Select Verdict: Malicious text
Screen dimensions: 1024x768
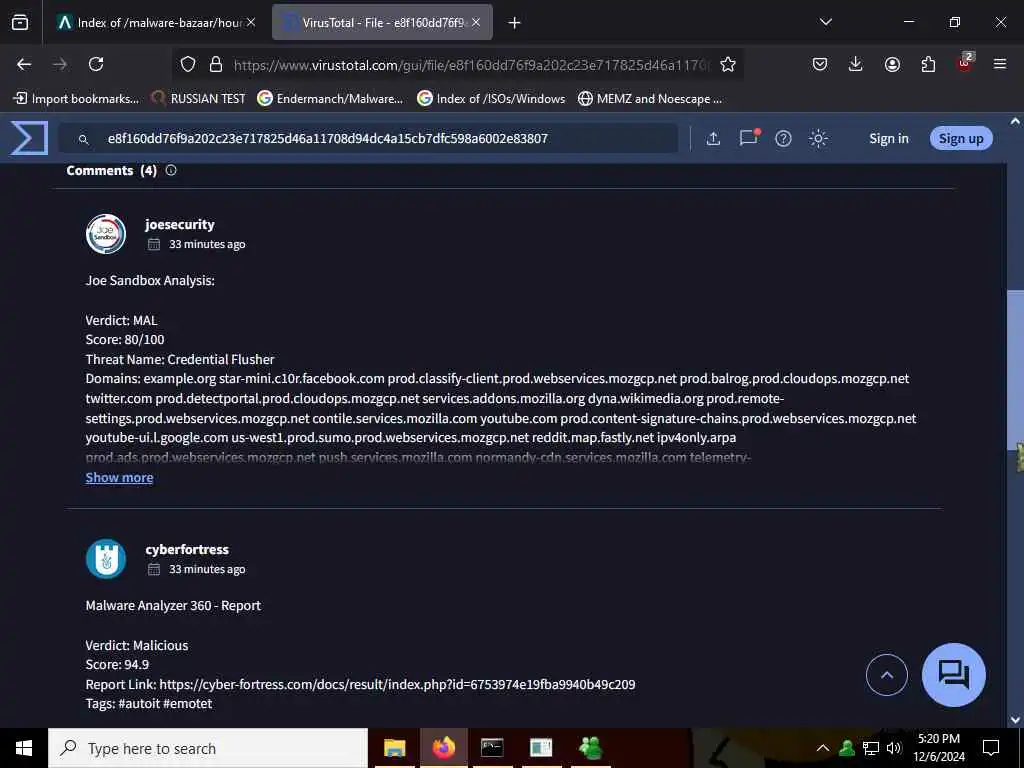tap(136, 645)
